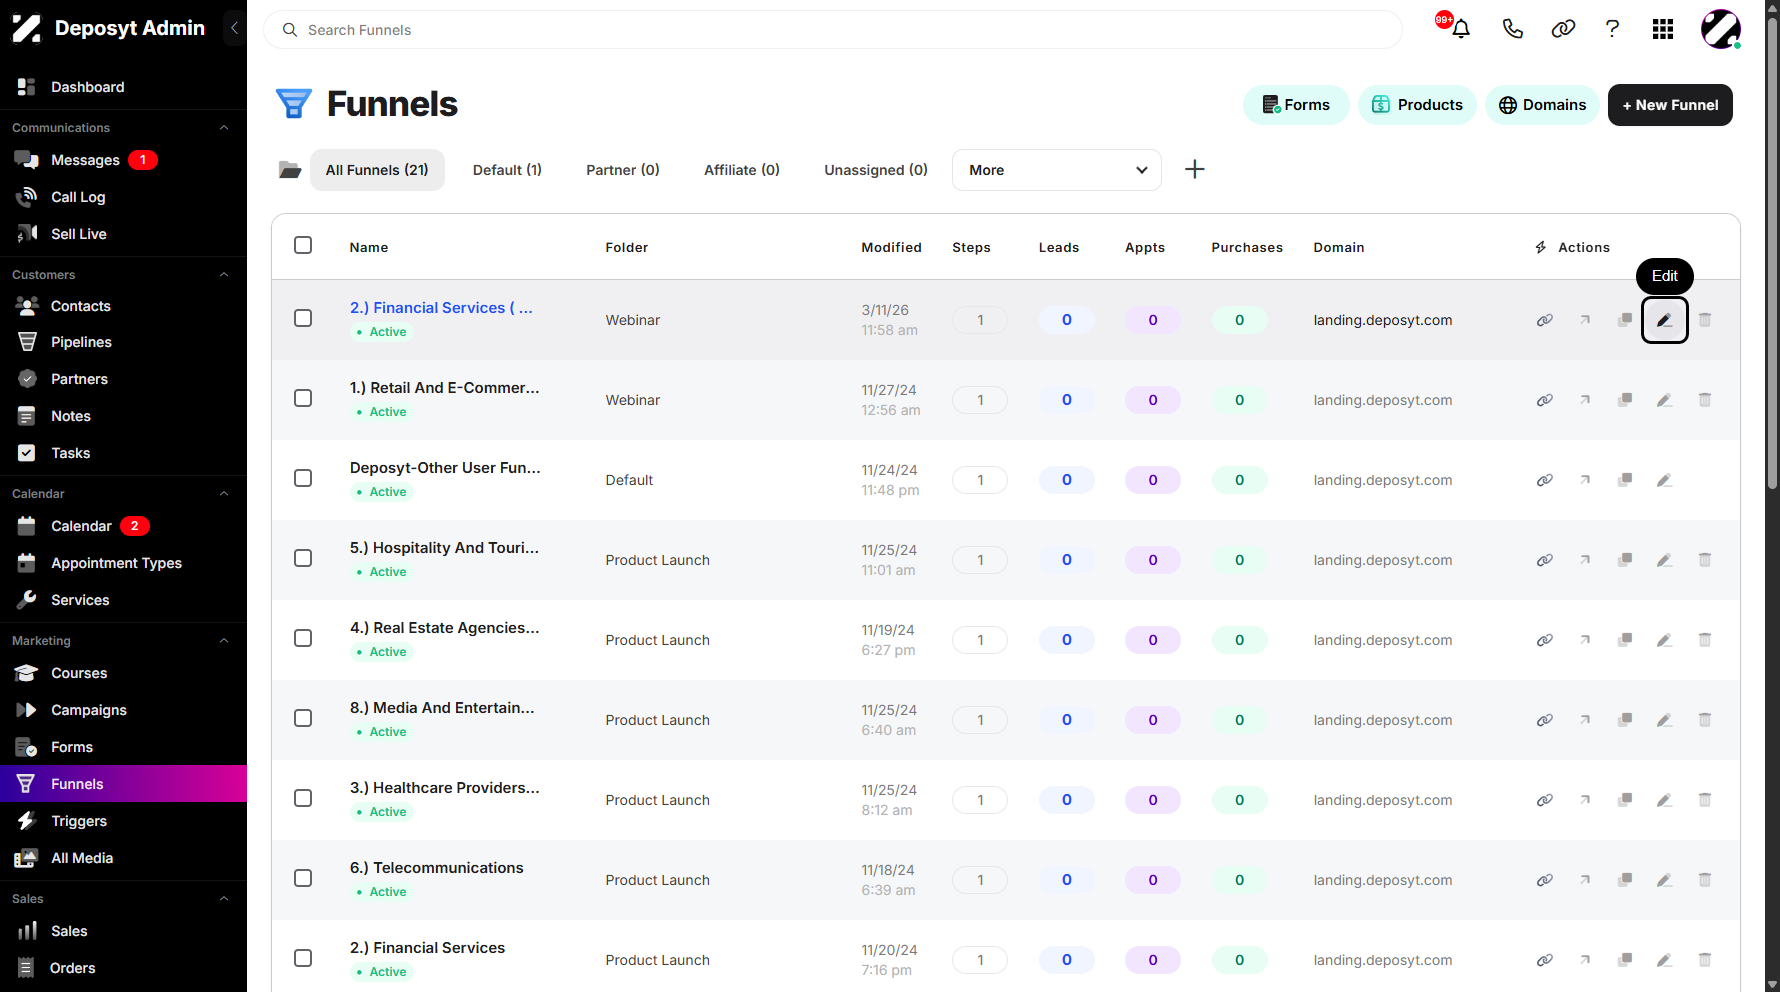The width and height of the screenshot is (1780, 992).
Task: Open the link icon in top header
Action: (x=1563, y=29)
